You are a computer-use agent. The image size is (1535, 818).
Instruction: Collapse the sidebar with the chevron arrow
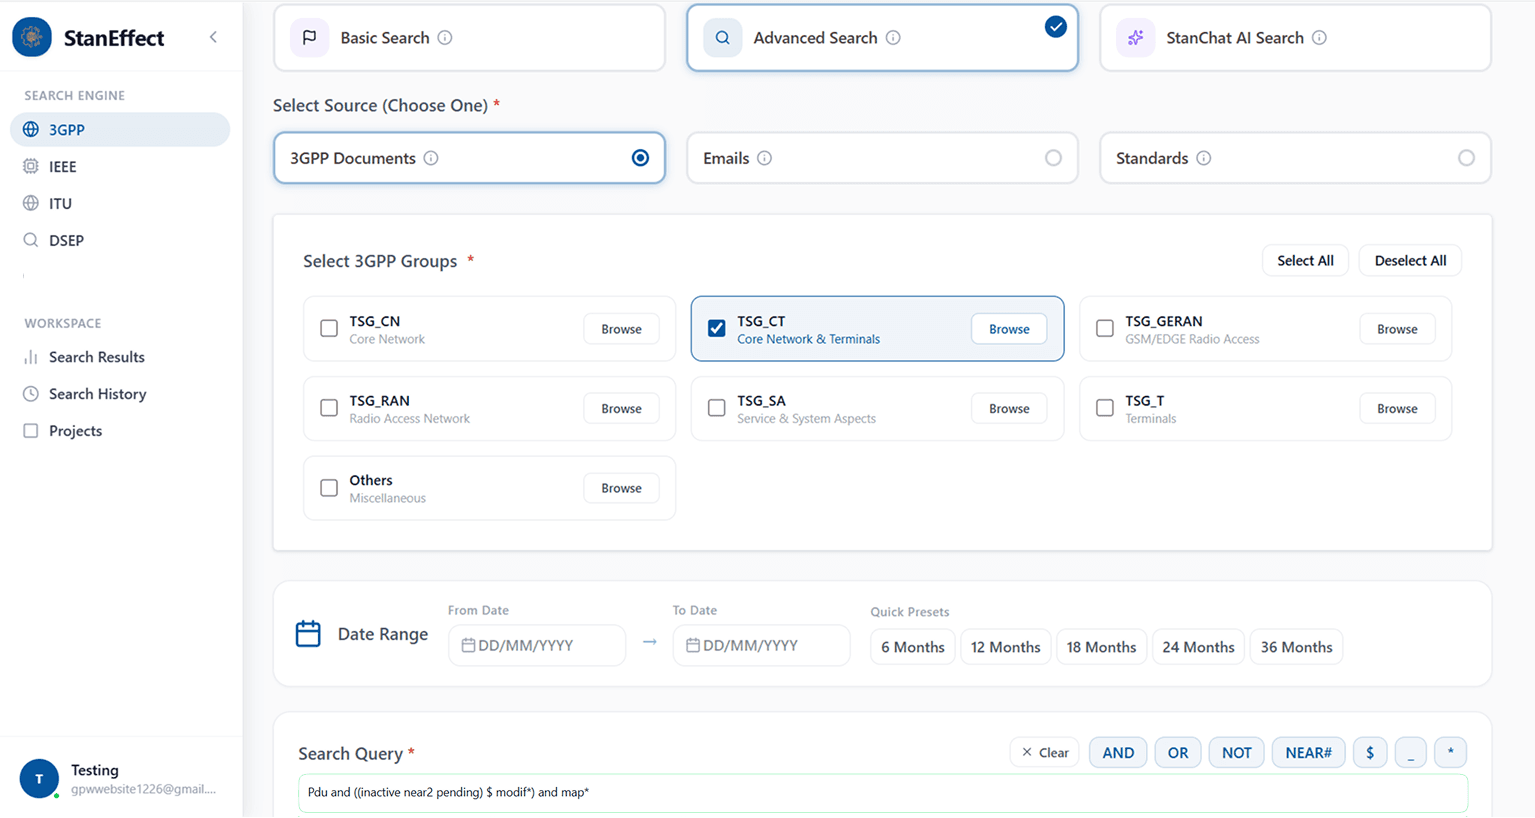[213, 37]
